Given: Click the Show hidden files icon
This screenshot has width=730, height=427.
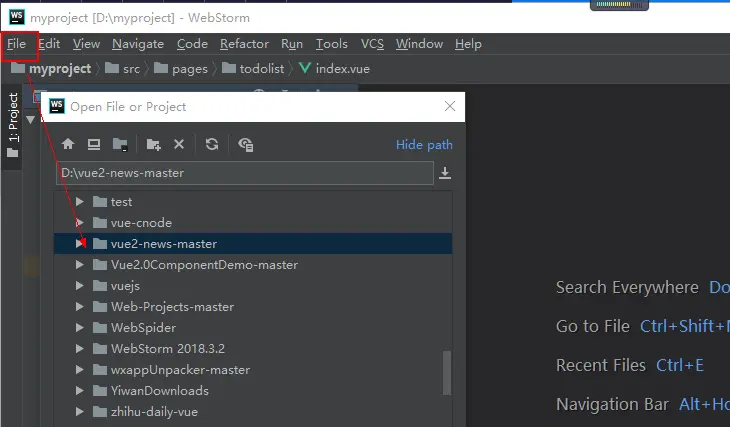Looking at the screenshot, I should click(245, 144).
